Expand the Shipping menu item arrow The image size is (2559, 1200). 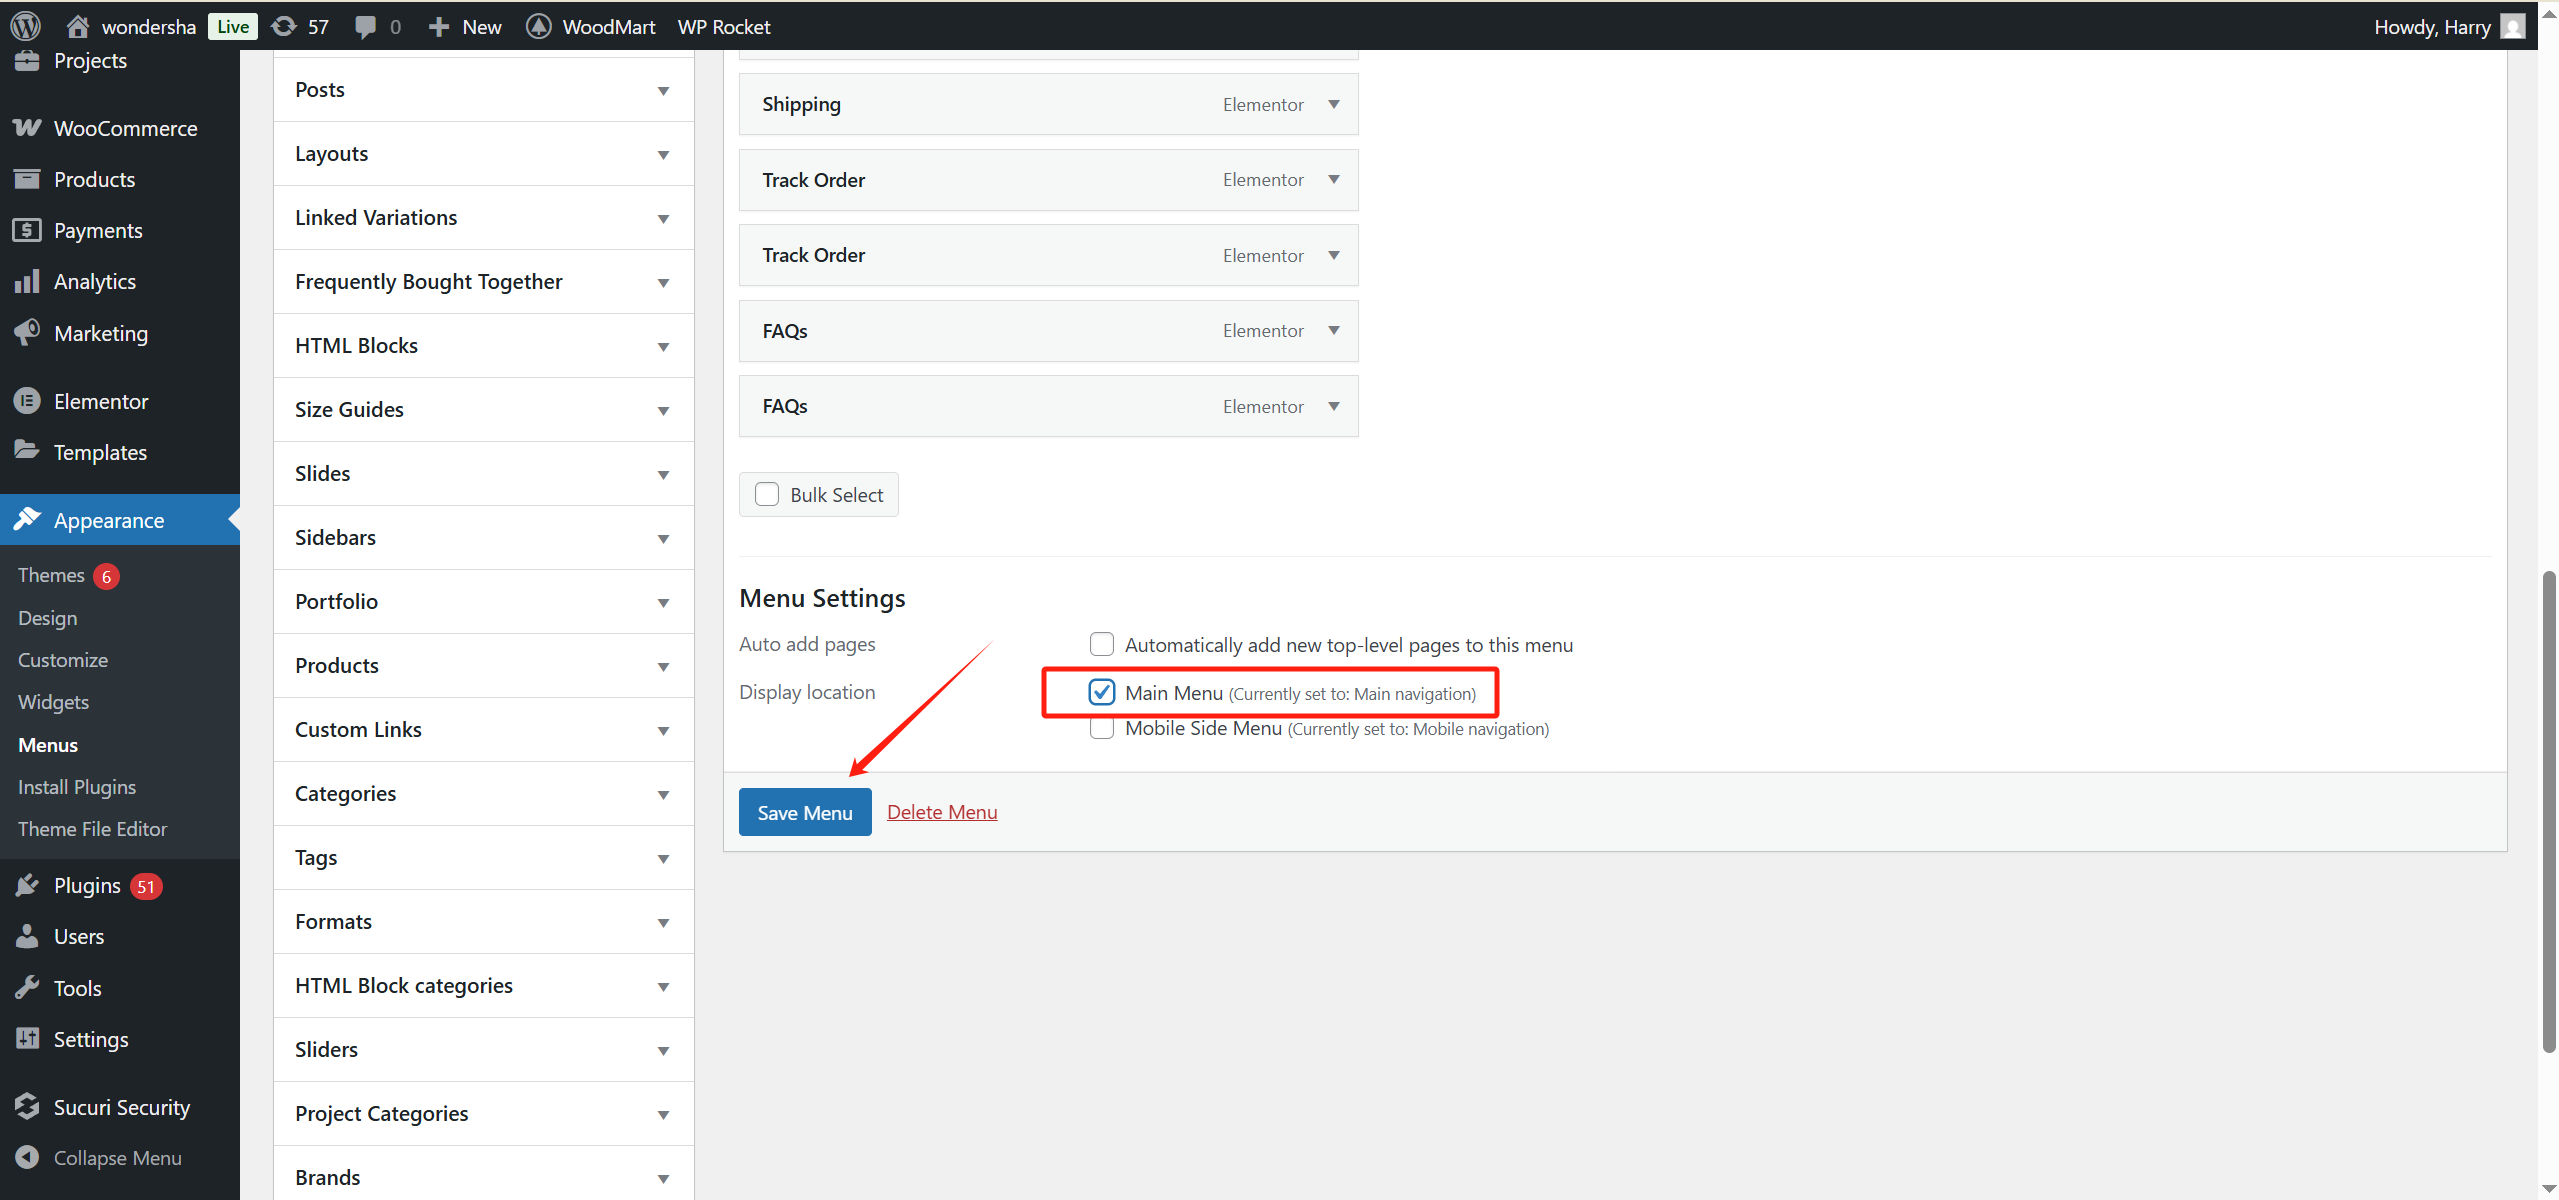1333,104
